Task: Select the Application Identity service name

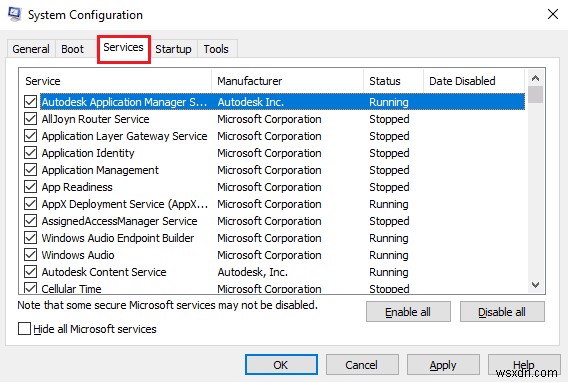Action: tap(88, 153)
